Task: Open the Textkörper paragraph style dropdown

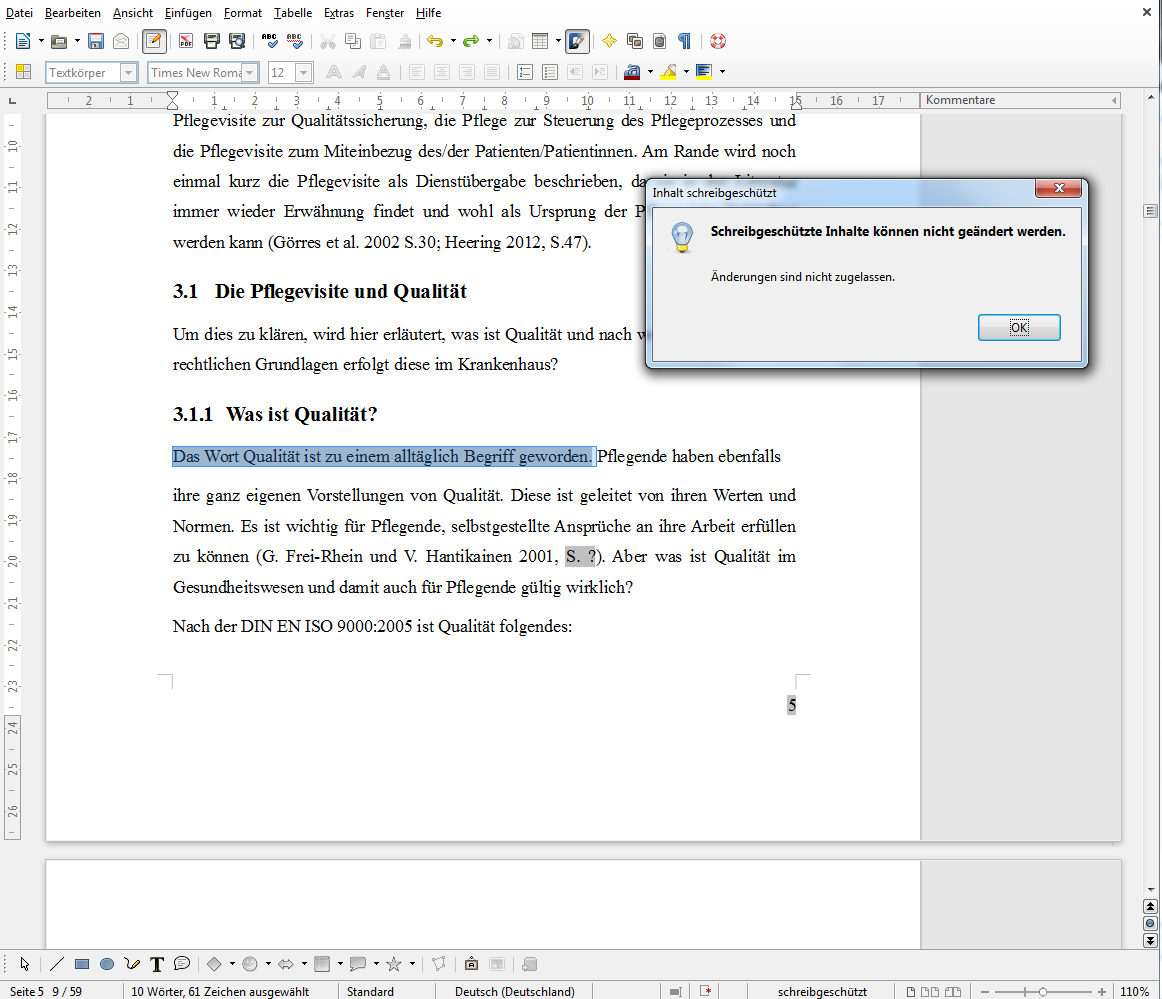Action: coord(128,73)
